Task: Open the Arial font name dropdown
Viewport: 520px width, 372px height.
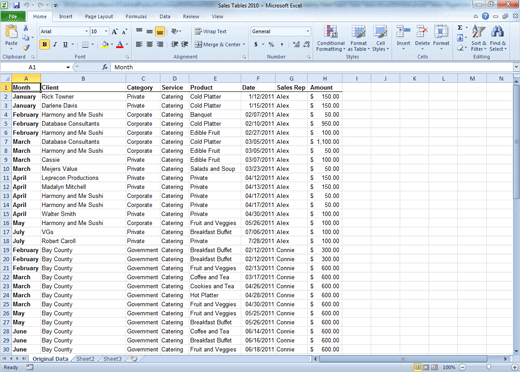Action: pos(86,31)
